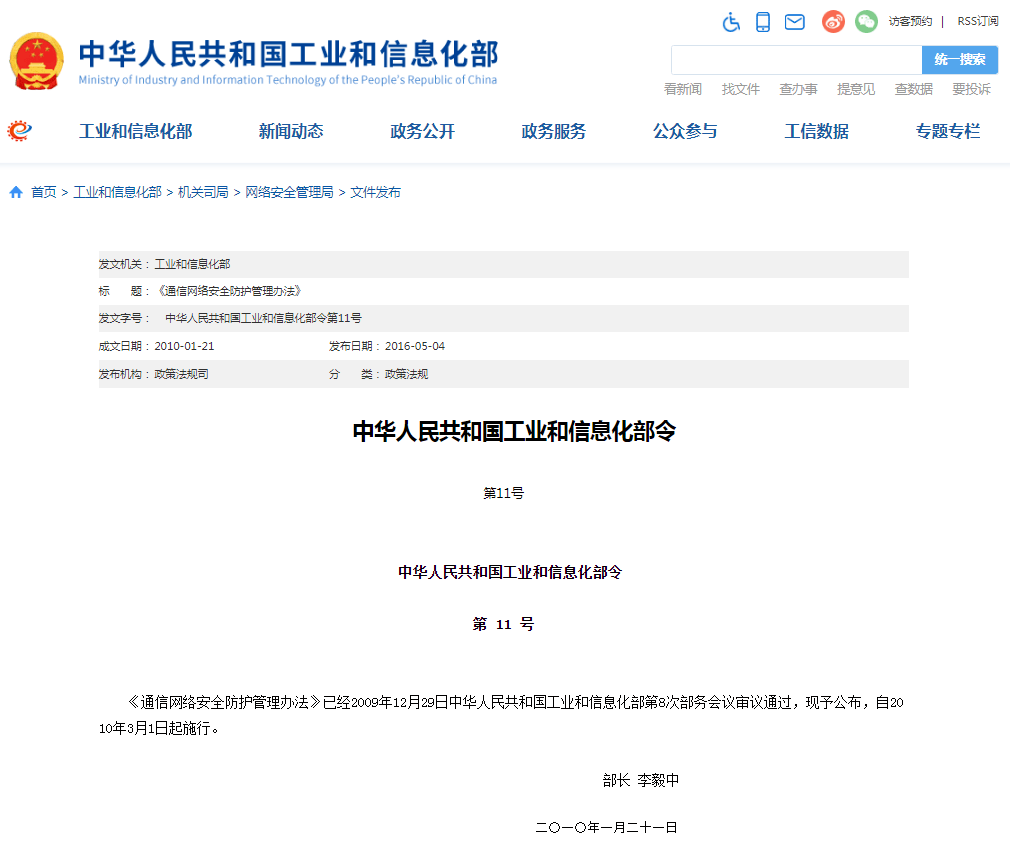1010x841 pixels.
Task: Click the 统一搜索 search button
Action: click(x=959, y=60)
